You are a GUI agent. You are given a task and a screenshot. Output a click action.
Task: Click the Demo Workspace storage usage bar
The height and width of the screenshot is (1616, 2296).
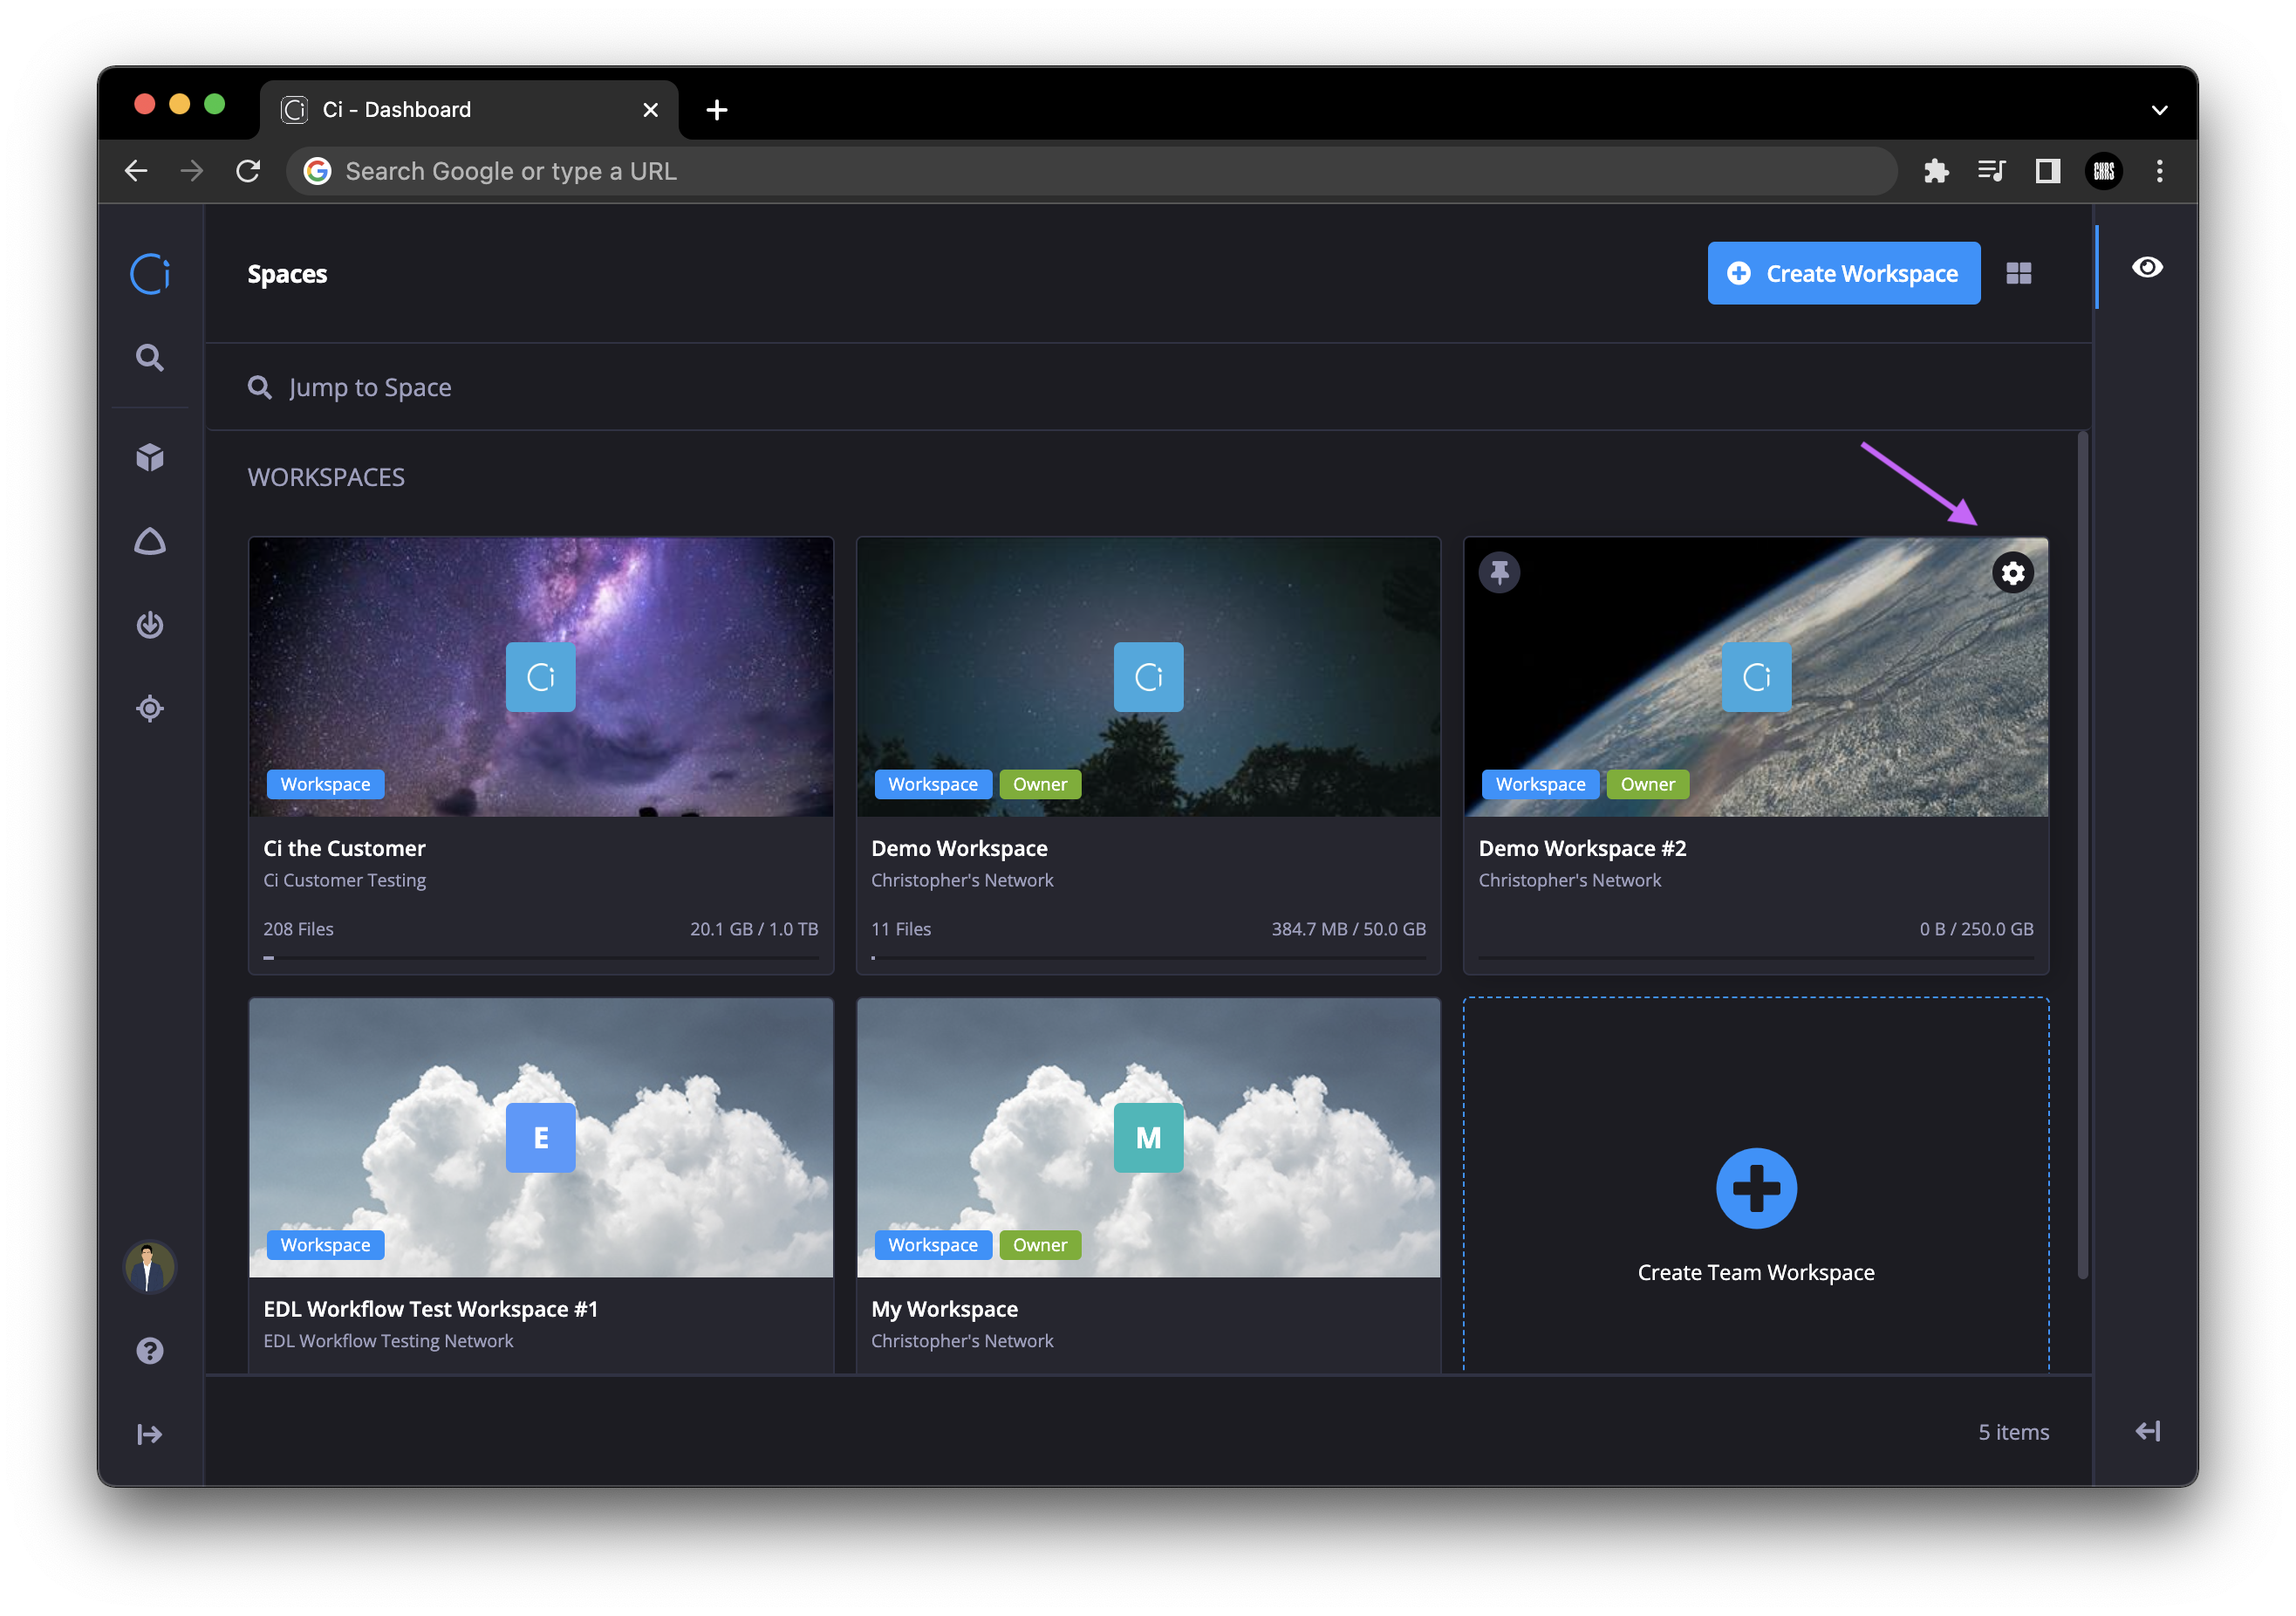pos(1148,958)
